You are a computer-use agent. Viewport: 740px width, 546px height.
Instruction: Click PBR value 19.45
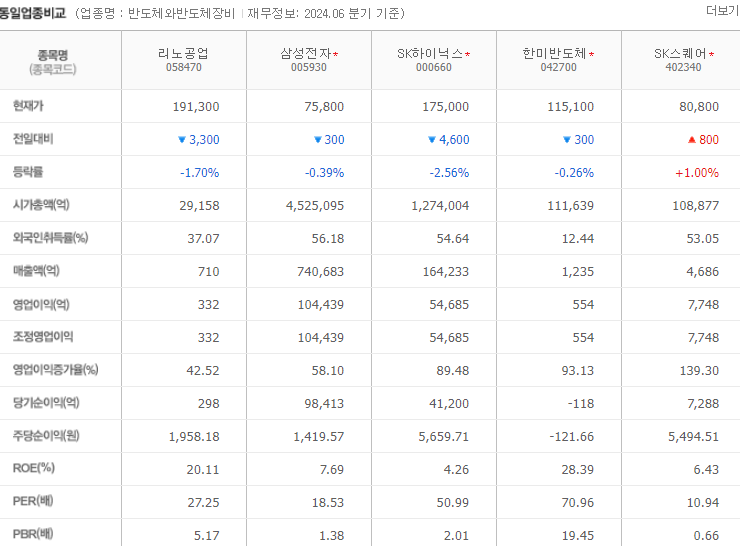578,536
